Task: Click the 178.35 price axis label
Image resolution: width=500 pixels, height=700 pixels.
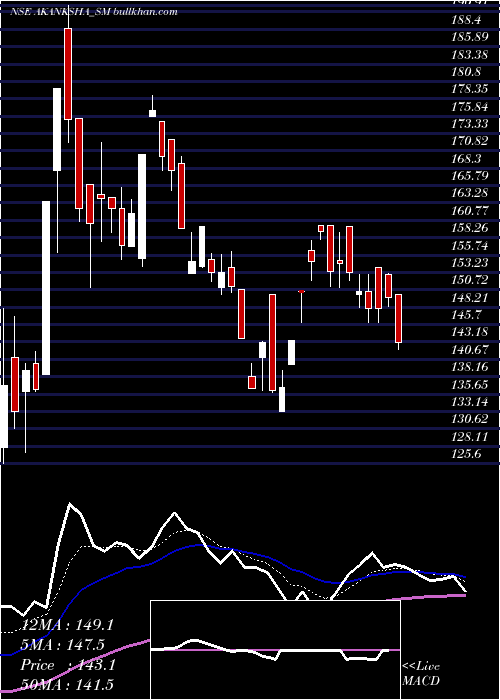Action: point(469,90)
